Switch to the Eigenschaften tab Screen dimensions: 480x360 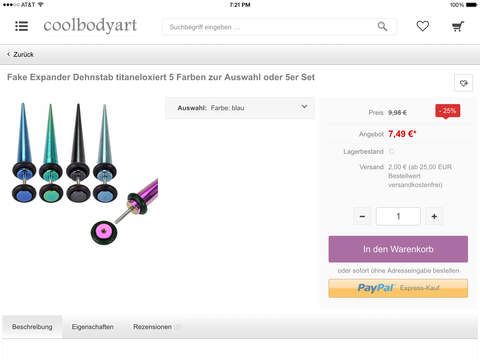(x=93, y=327)
